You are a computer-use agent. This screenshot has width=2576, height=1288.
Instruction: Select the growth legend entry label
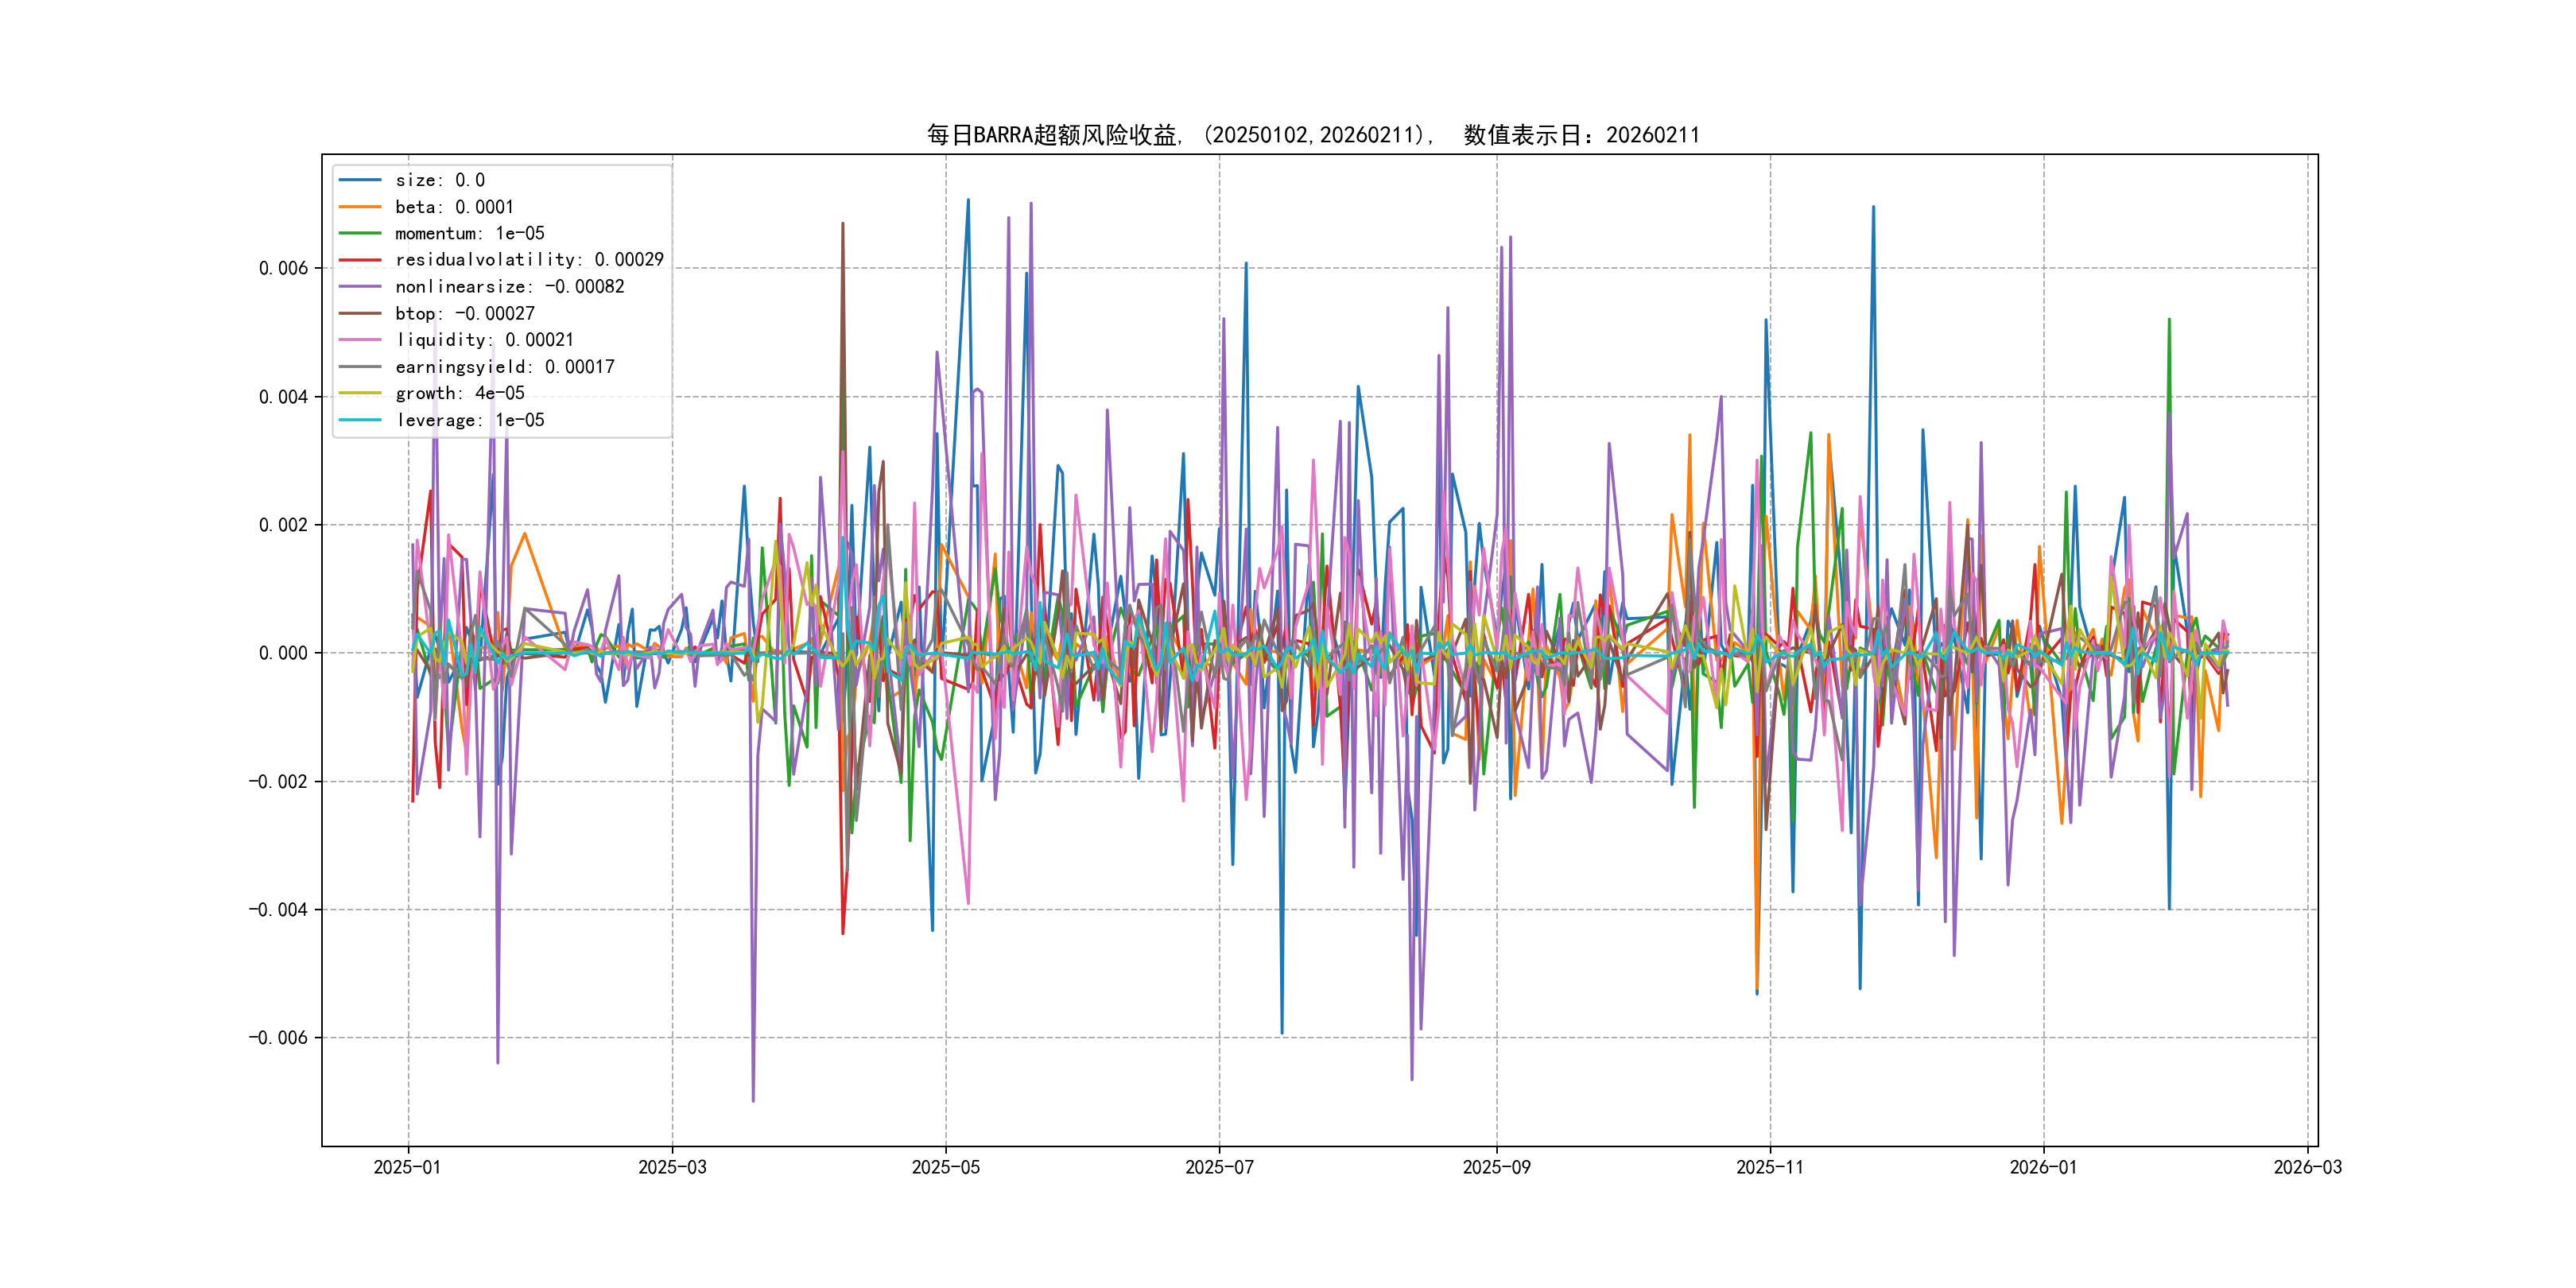pos(459,393)
